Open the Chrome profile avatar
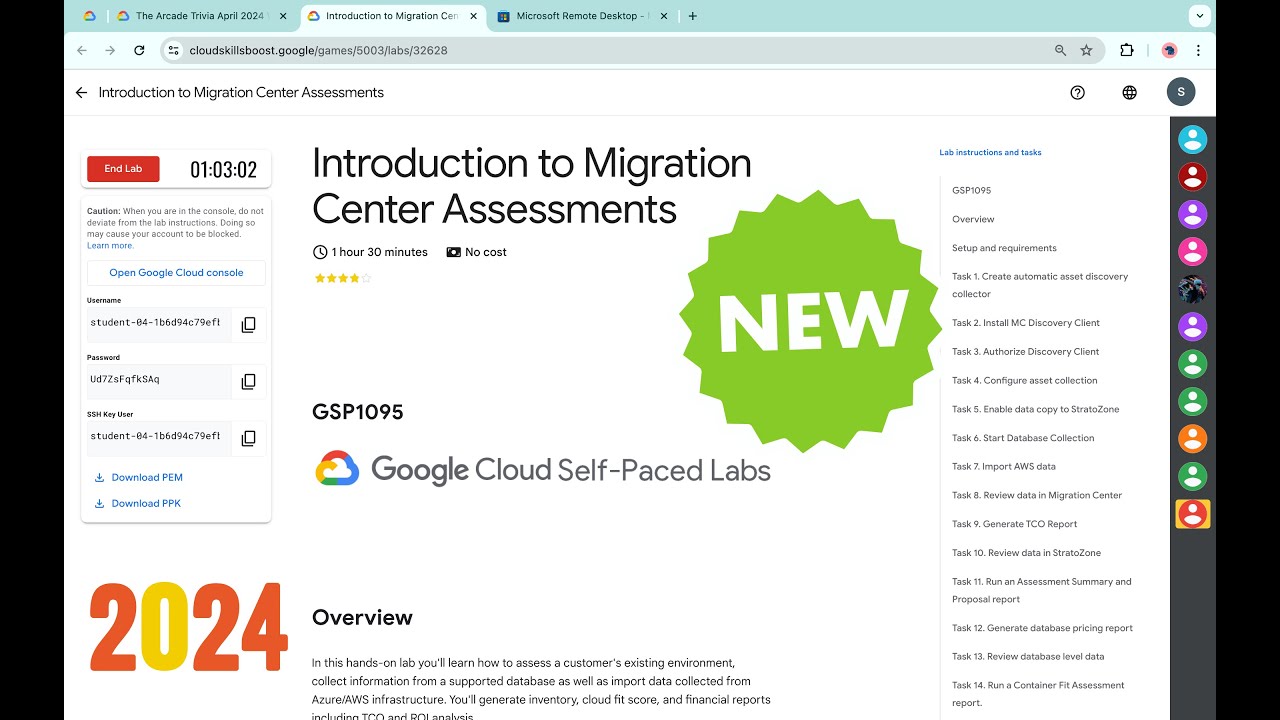 [x=1169, y=50]
